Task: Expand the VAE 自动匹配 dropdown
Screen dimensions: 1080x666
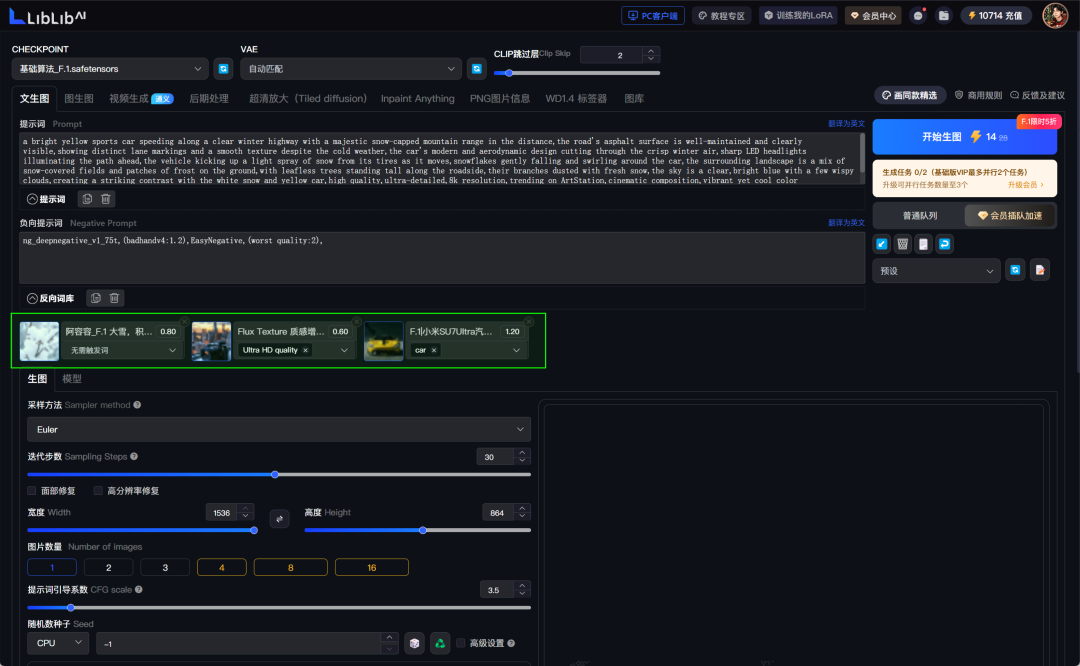Action: (x=350, y=69)
